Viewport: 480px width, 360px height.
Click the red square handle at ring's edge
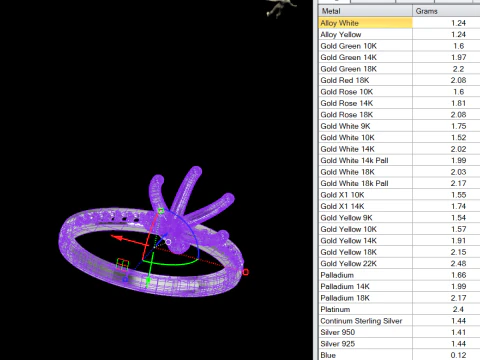coord(246,272)
